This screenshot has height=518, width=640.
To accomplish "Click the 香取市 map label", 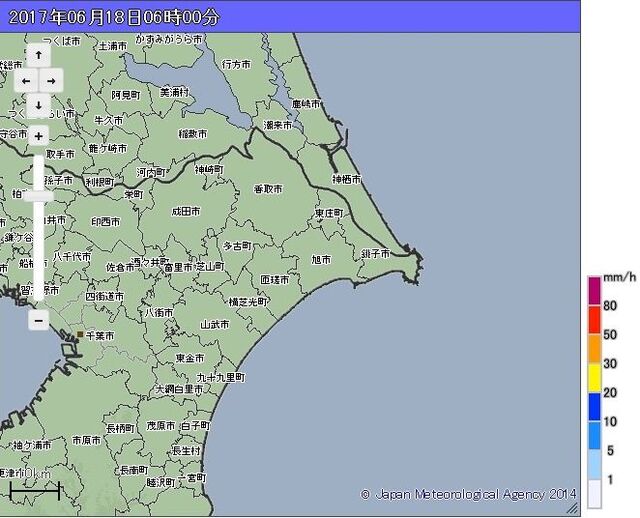I will pyautogui.click(x=268, y=189).
